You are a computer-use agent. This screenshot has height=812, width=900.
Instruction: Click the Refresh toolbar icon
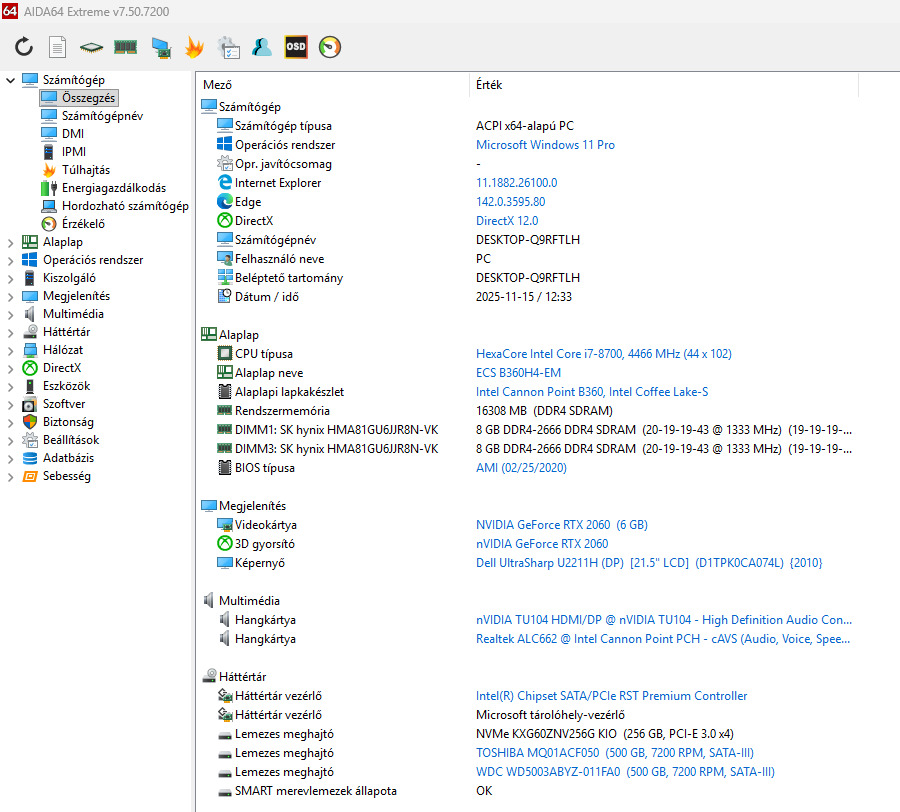24,46
